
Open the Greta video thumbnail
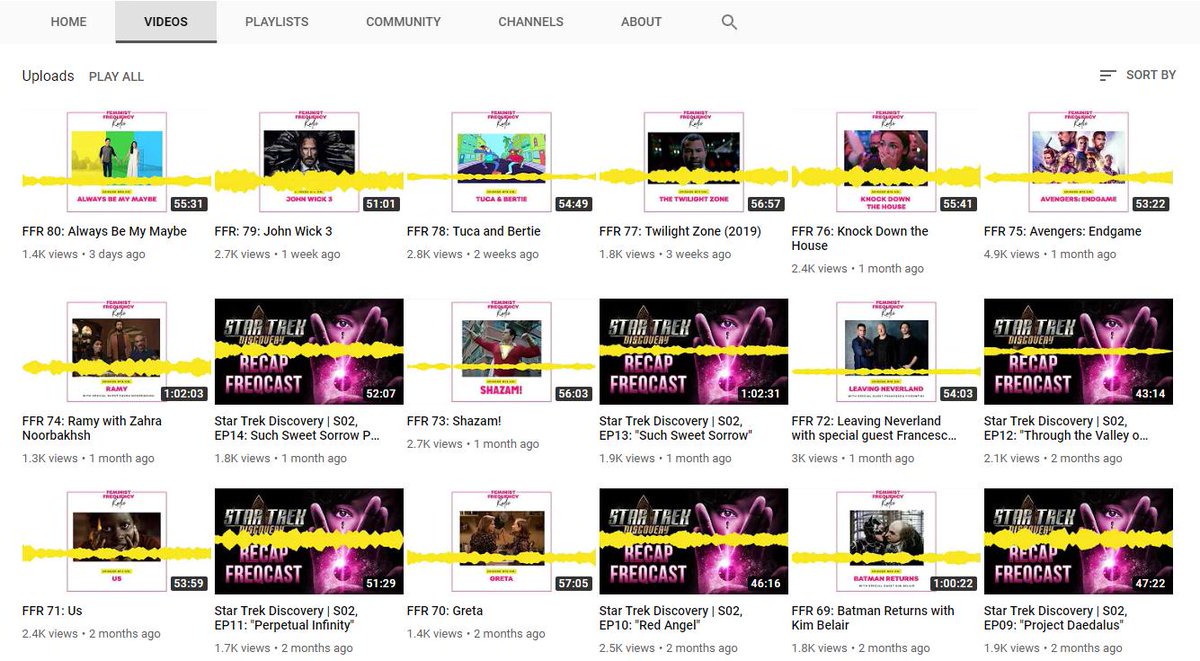[x=501, y=541]
